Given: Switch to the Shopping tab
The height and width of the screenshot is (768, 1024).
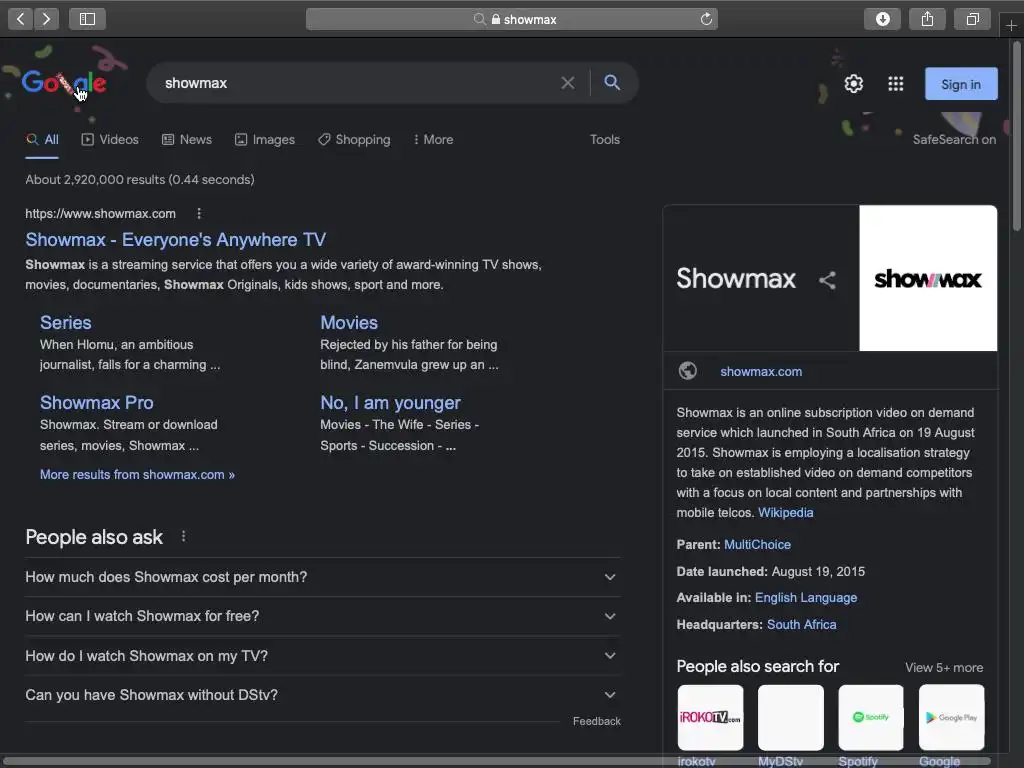Looking at the screenshot, I should (354, 140).
